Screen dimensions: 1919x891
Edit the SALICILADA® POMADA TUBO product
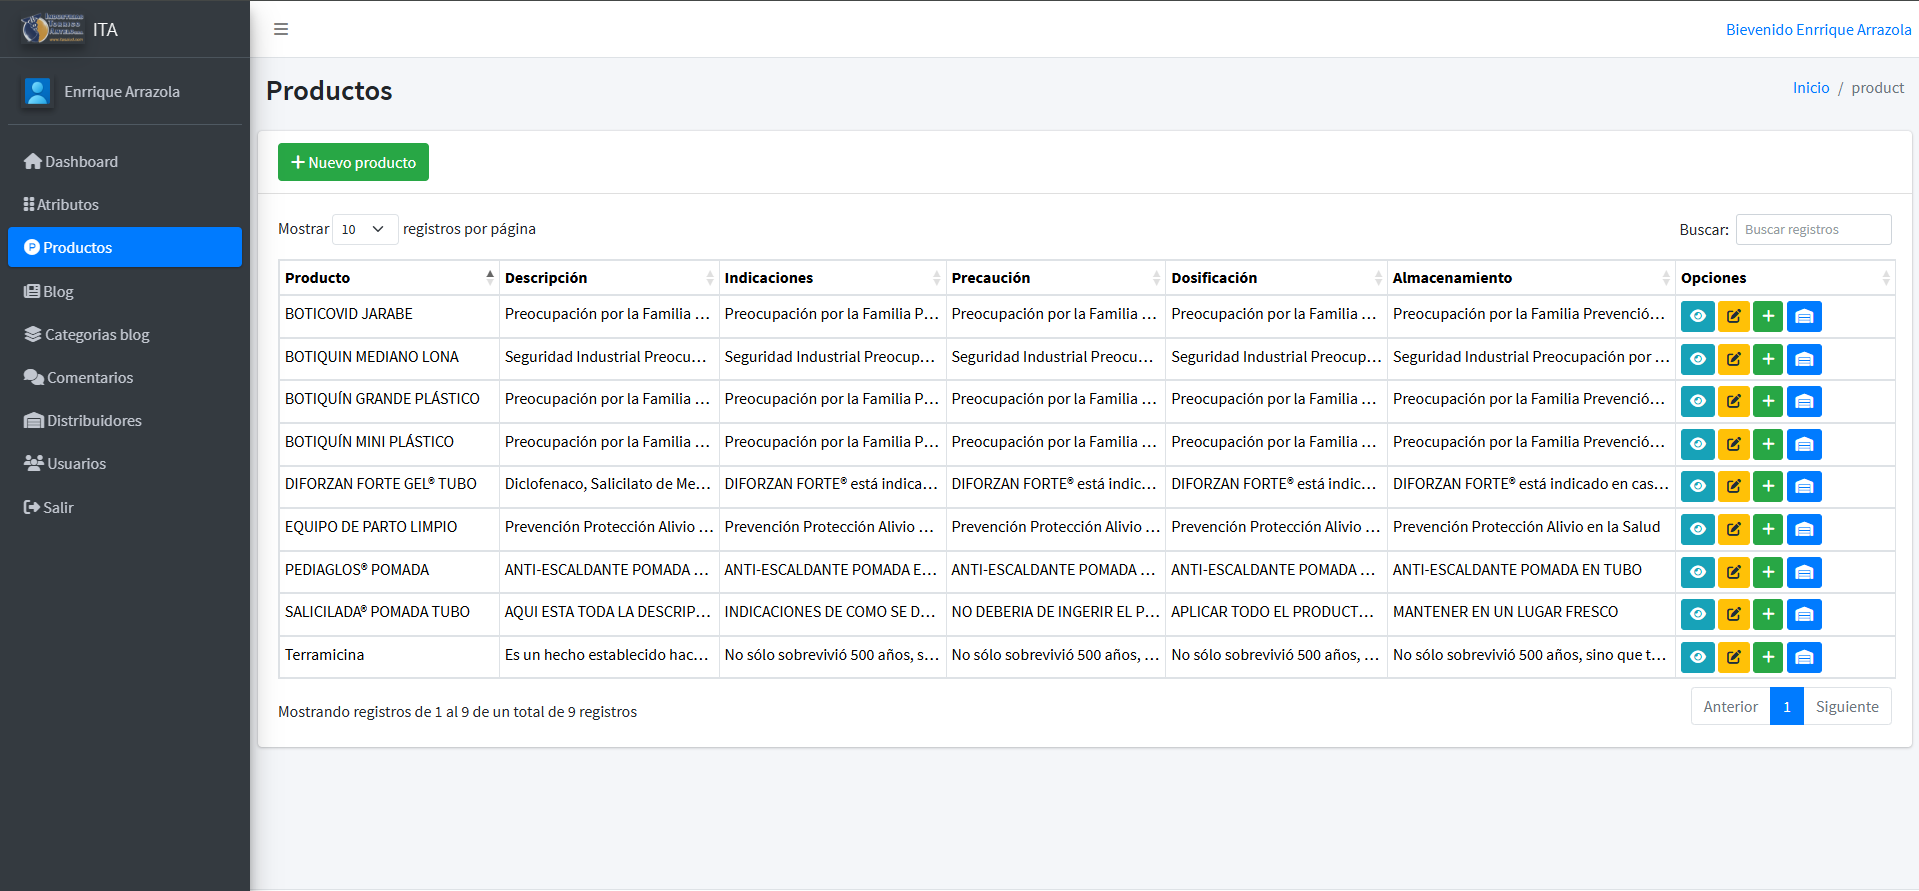[x=1733, y=614]
